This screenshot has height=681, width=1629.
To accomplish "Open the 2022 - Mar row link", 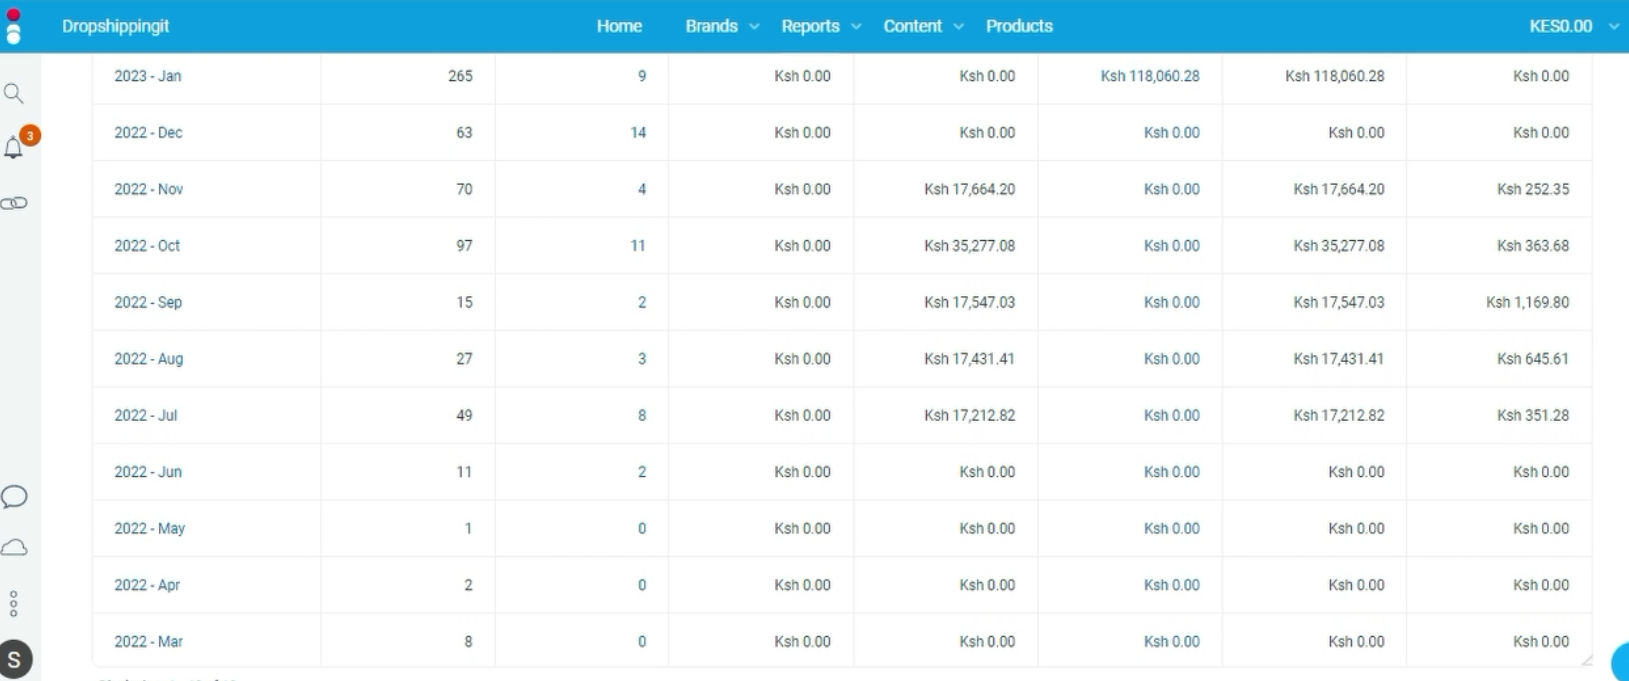I will [x=148, y=642].
